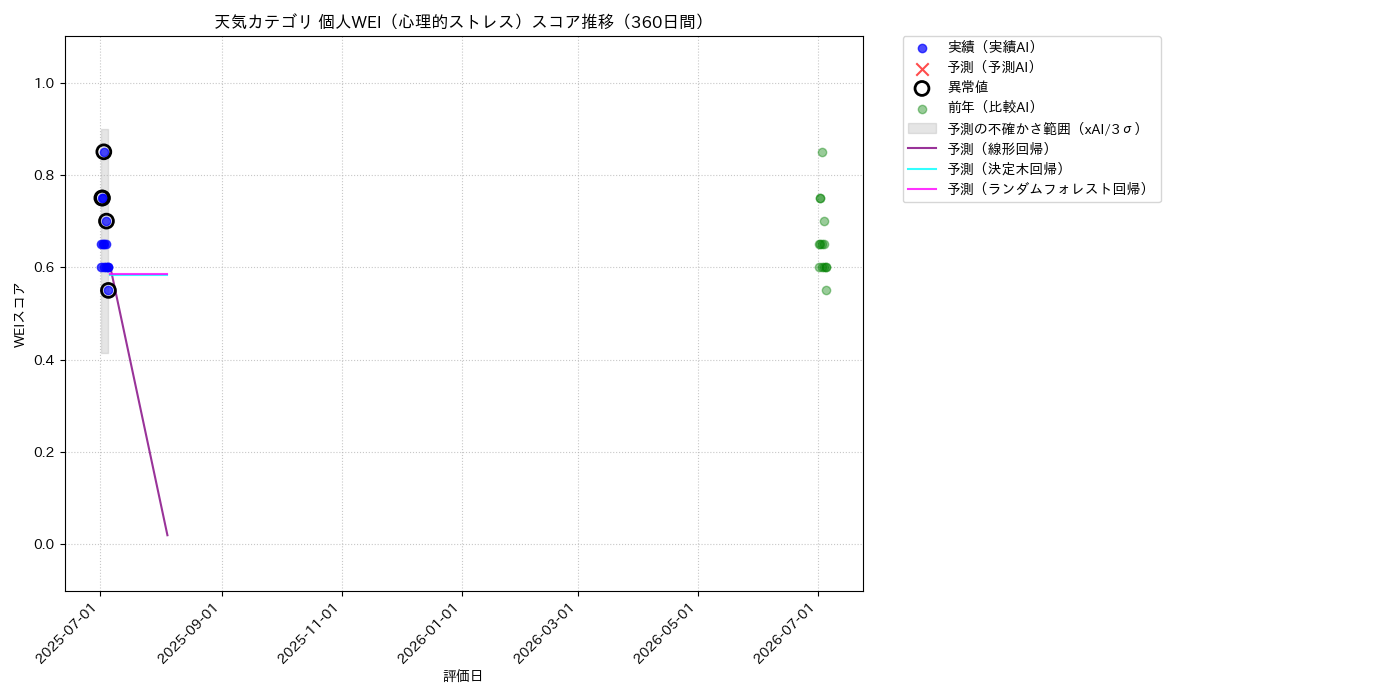Click the green previous-year point at 0.55
Viewport: 1400px width, 700px height.
pyautogui.click(x=826, y=290)
